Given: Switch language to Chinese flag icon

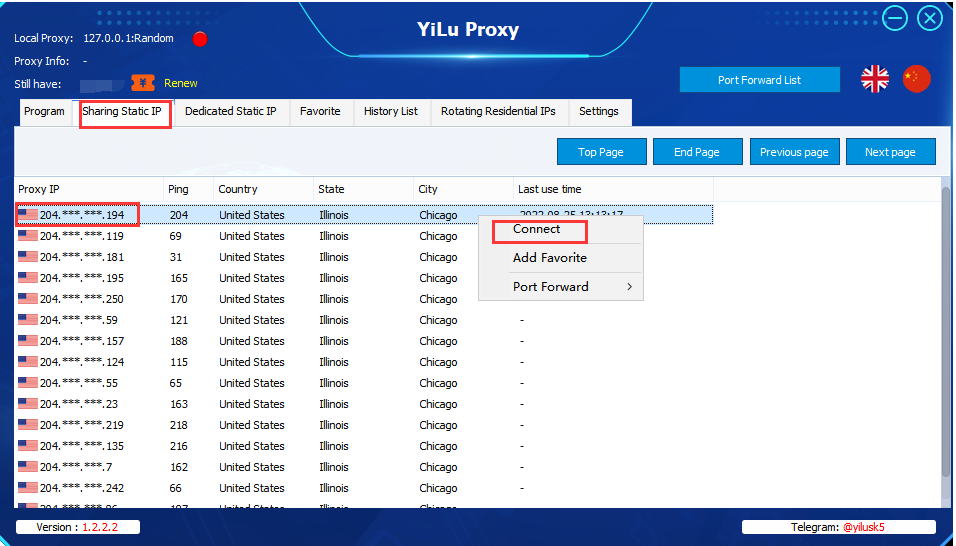Looking at the screenshot, I should coord(916,79).
